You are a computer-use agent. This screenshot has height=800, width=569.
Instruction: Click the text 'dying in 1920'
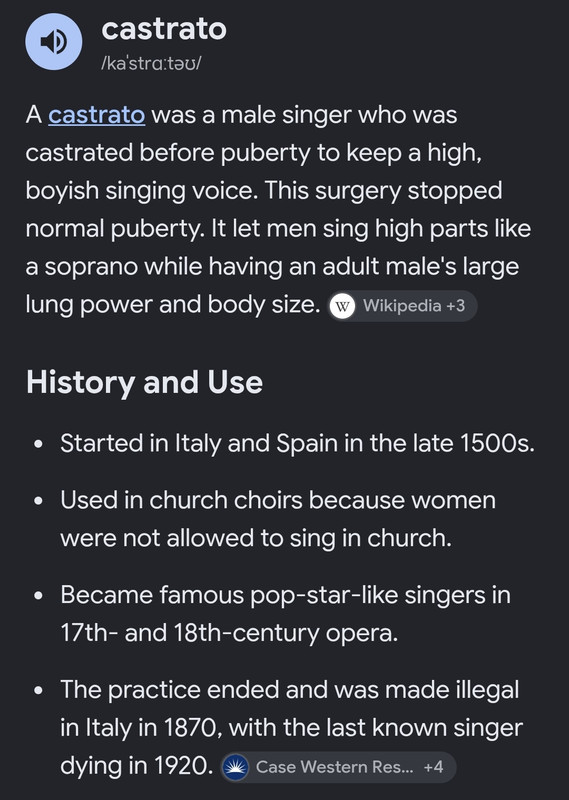pyautogui.click(x=136, y=765)
